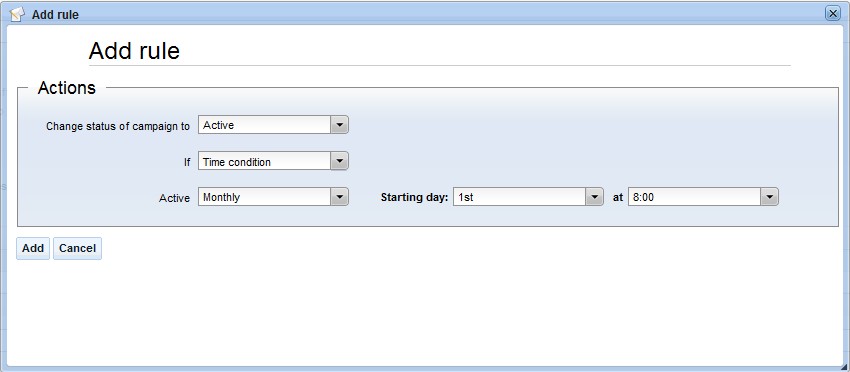Viewport: 850px width, 372px height.
Task: Dismiss the dialog with the Cancel button
Action: pyautogui.click(x=78, y=248)
